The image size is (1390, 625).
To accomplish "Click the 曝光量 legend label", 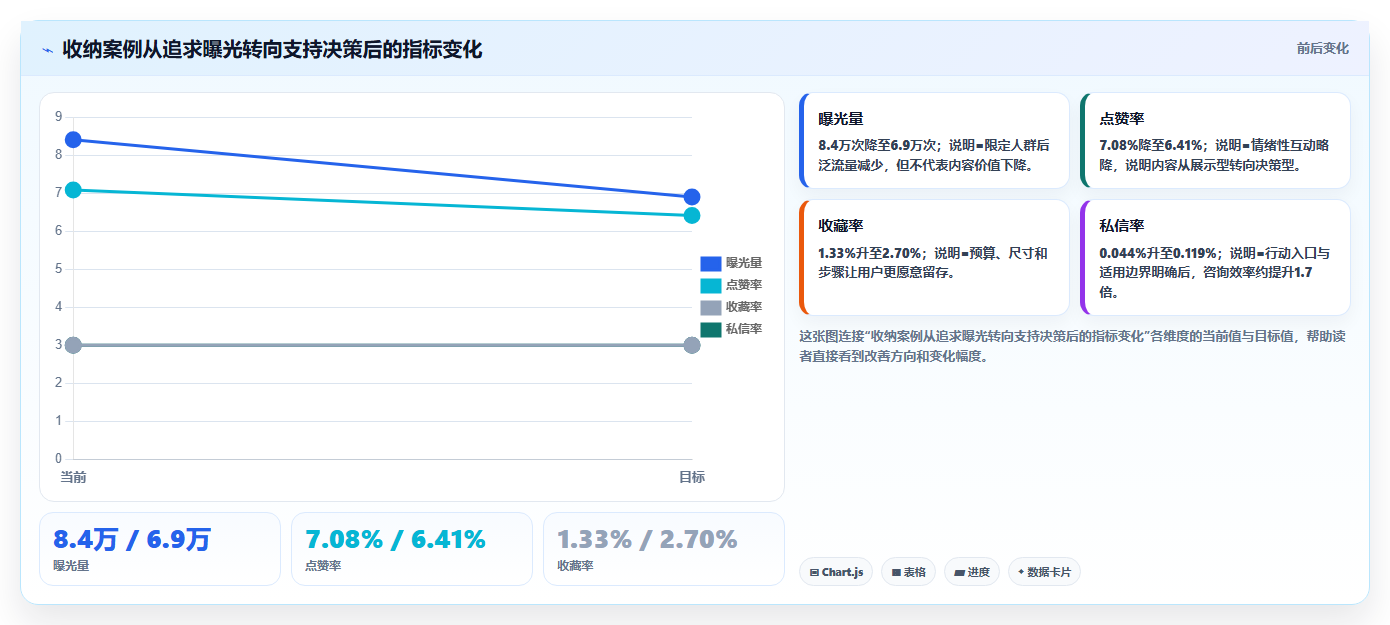I will (x=744, y=263).
